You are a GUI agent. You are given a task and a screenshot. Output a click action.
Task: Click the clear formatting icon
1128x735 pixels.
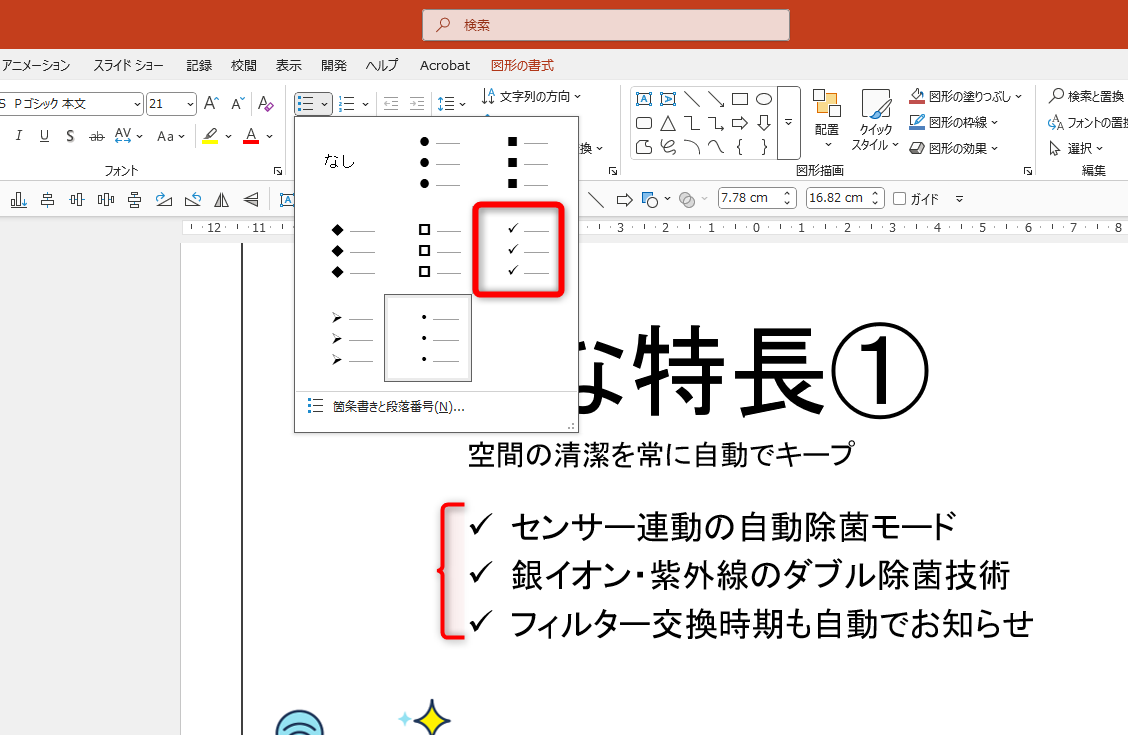coord(265,103)
